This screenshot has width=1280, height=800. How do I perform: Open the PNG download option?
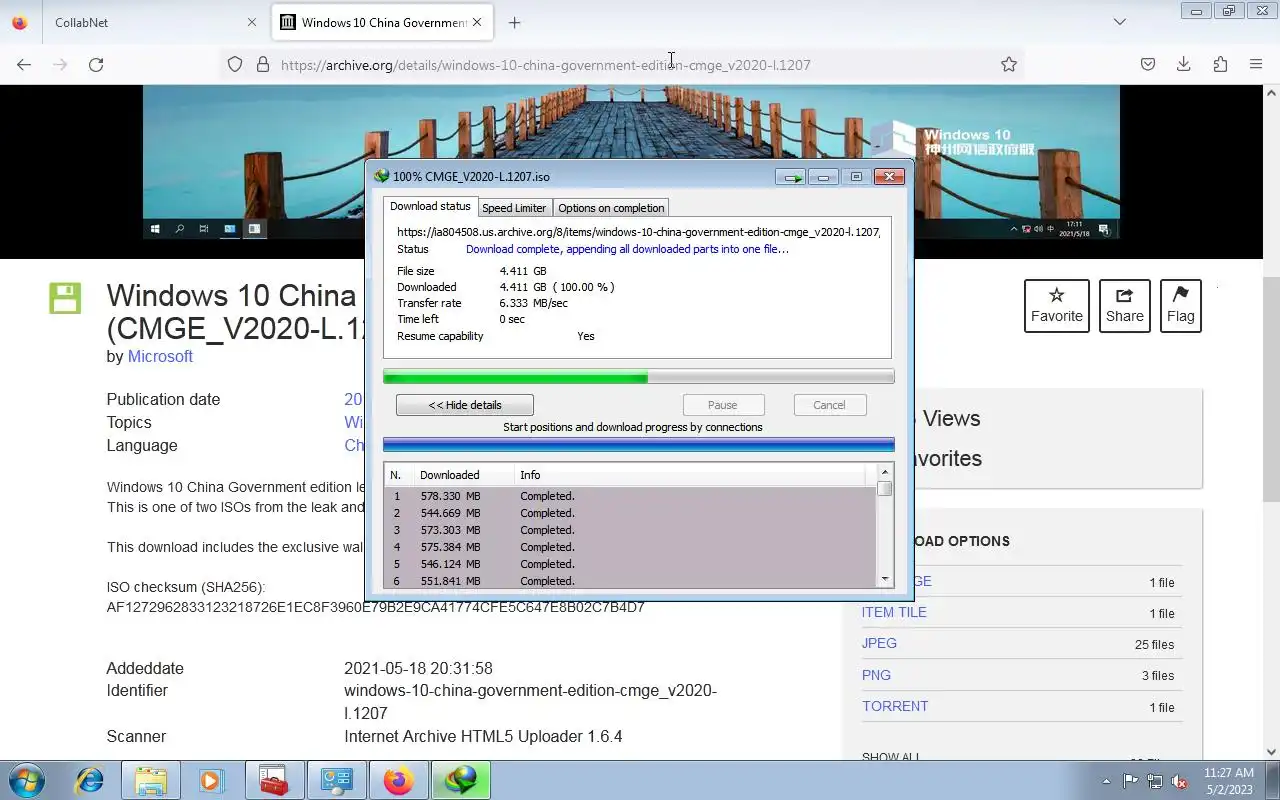[x=876, y=675]
